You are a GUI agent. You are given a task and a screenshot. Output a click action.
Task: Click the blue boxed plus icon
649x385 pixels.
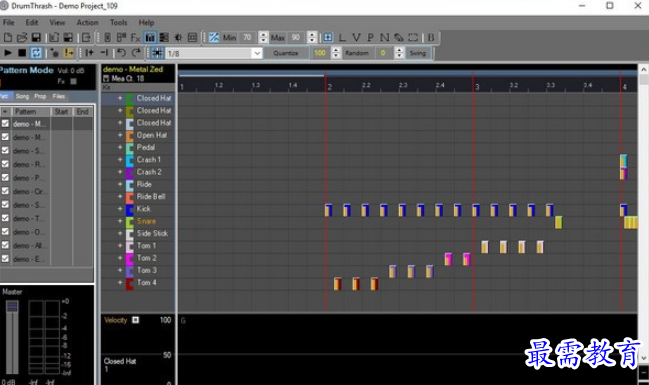[327, 38]
